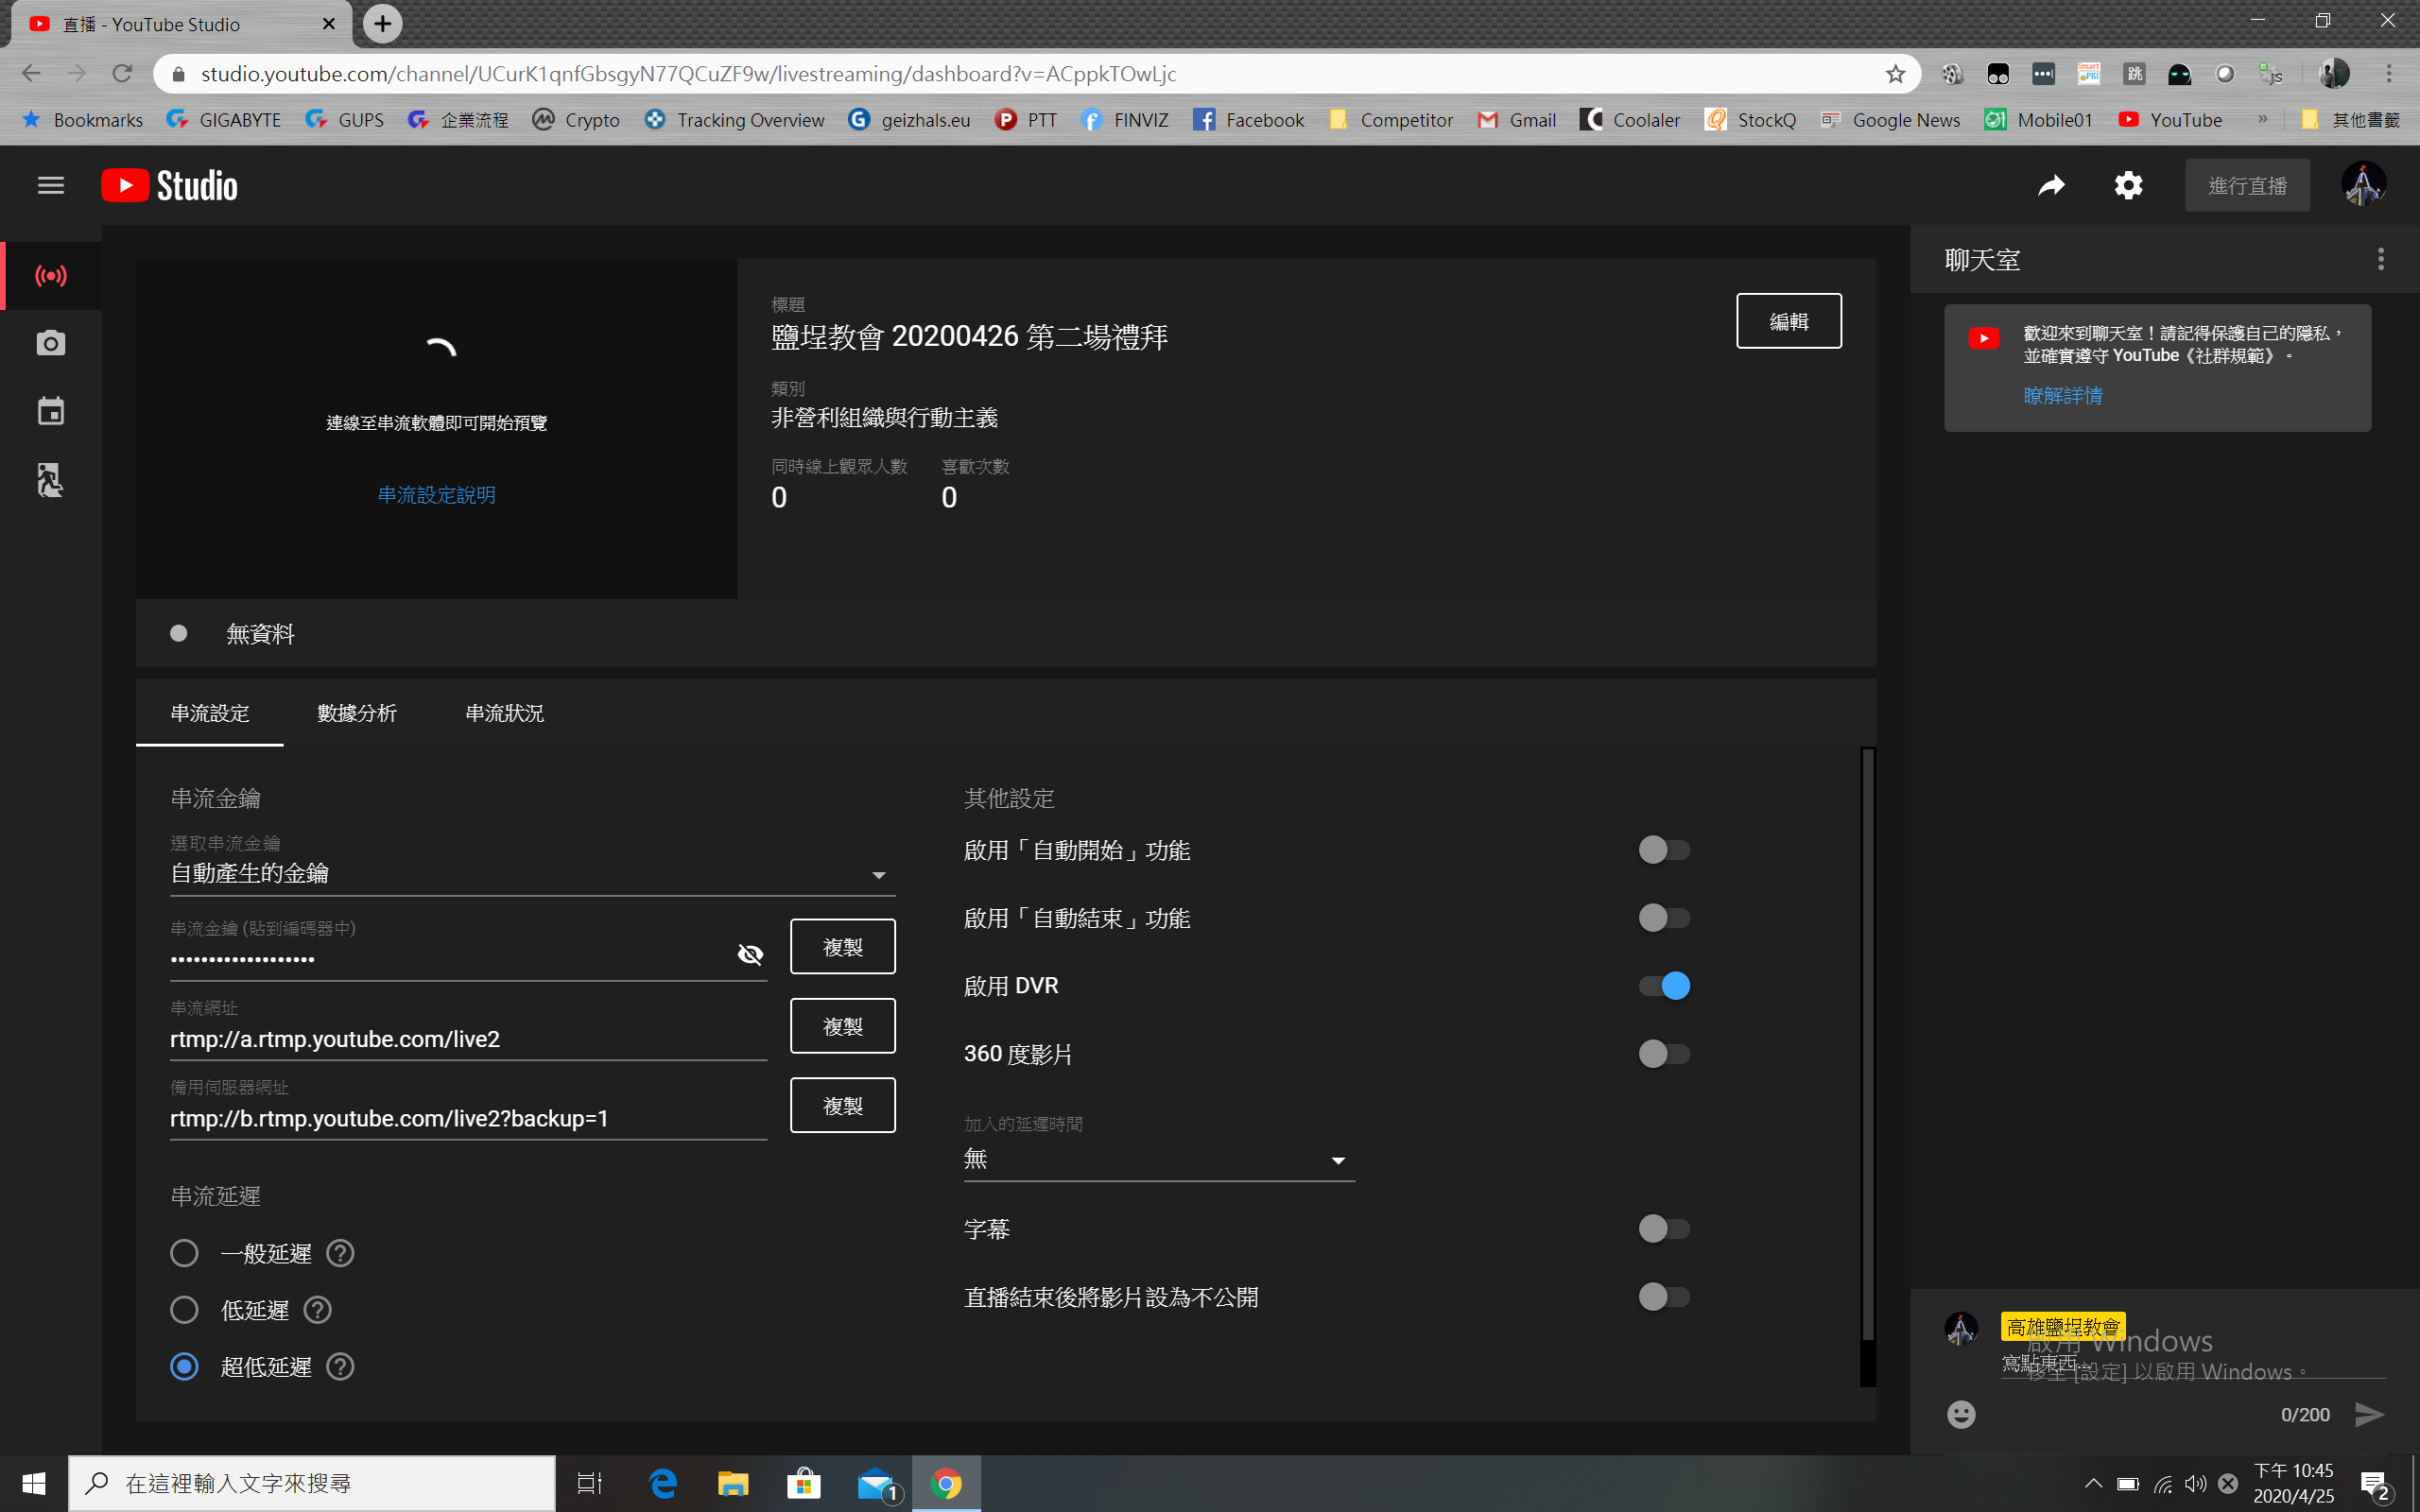Disable the 啟用 DVR toggle
Image resolution: width=2420 pixels, height=1512 pixels.
click(x=1664, y=986)
